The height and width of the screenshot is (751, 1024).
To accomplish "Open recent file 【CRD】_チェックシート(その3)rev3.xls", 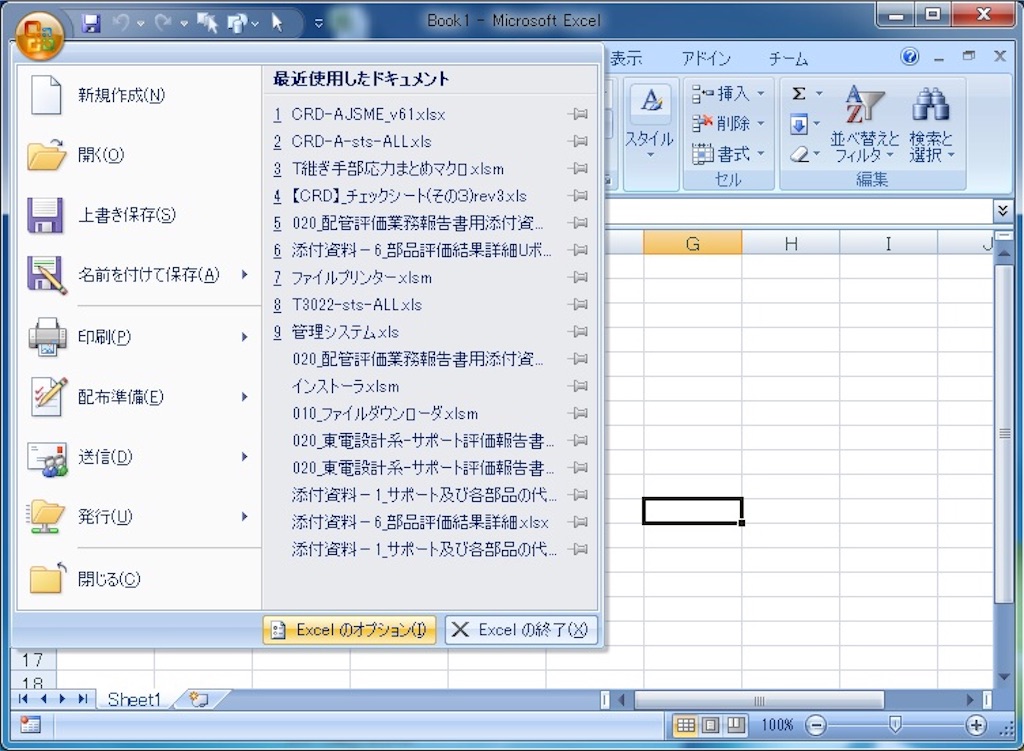I will pyautogui.click(x=409, y=196).
